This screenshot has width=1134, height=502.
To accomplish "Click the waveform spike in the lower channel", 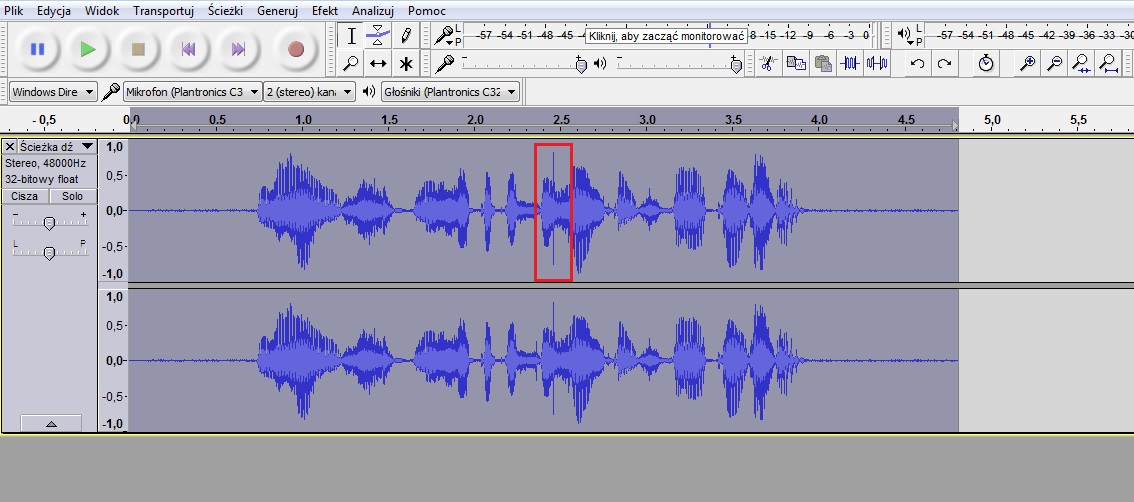I will (553, 358).
